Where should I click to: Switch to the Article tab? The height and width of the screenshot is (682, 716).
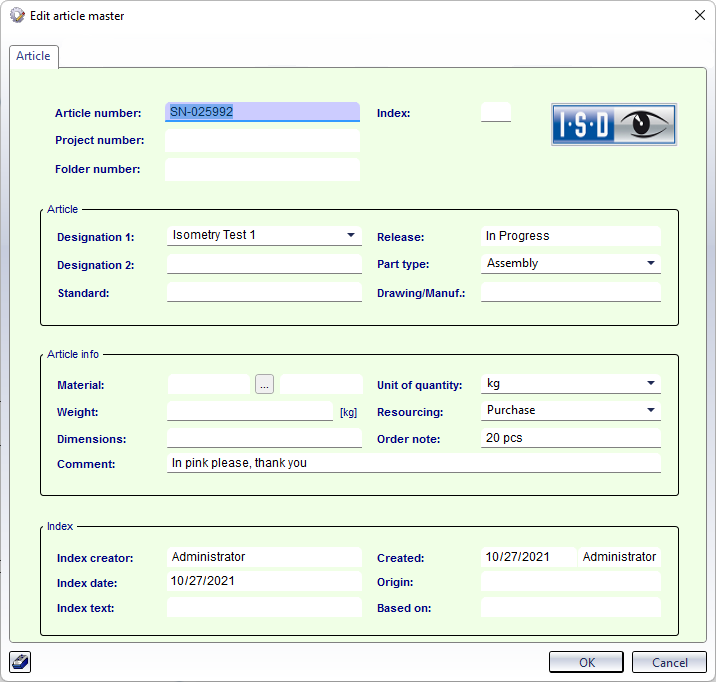click(33, 56)
